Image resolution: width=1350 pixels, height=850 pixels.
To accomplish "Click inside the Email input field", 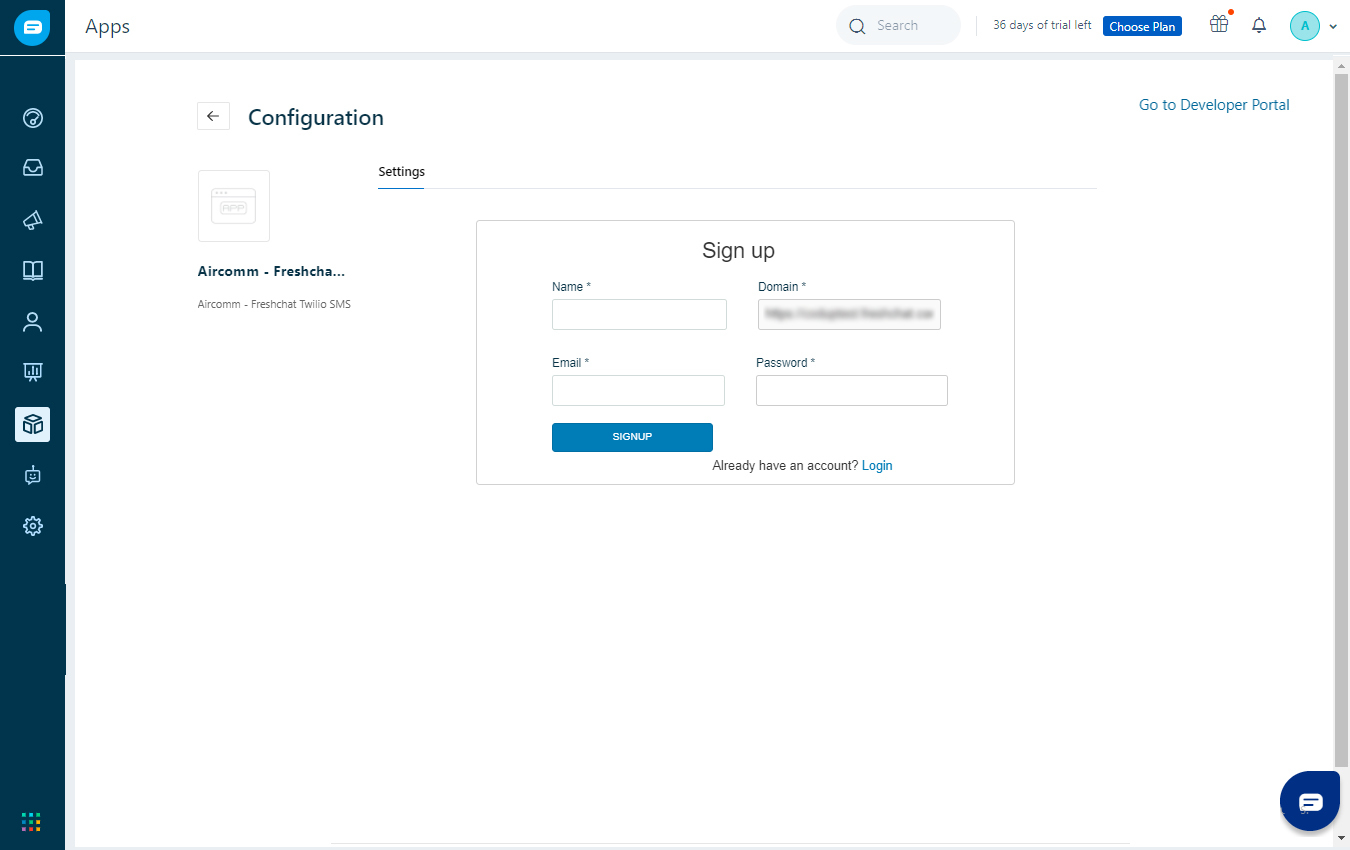I will [638, 390].
